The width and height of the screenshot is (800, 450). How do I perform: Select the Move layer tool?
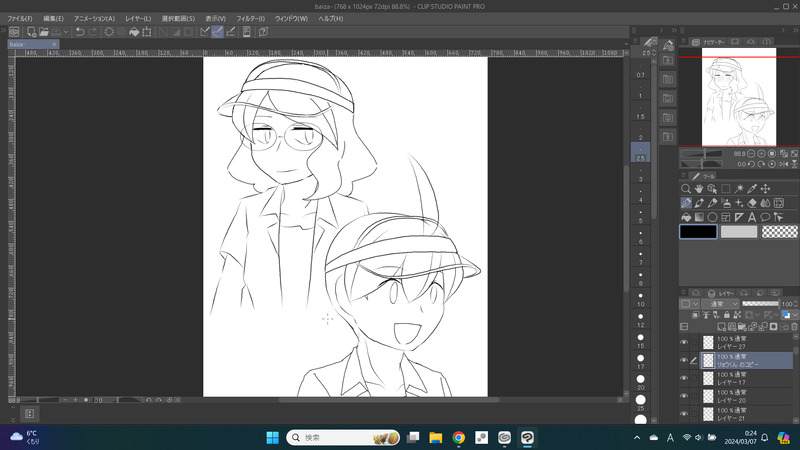(765, 189)
